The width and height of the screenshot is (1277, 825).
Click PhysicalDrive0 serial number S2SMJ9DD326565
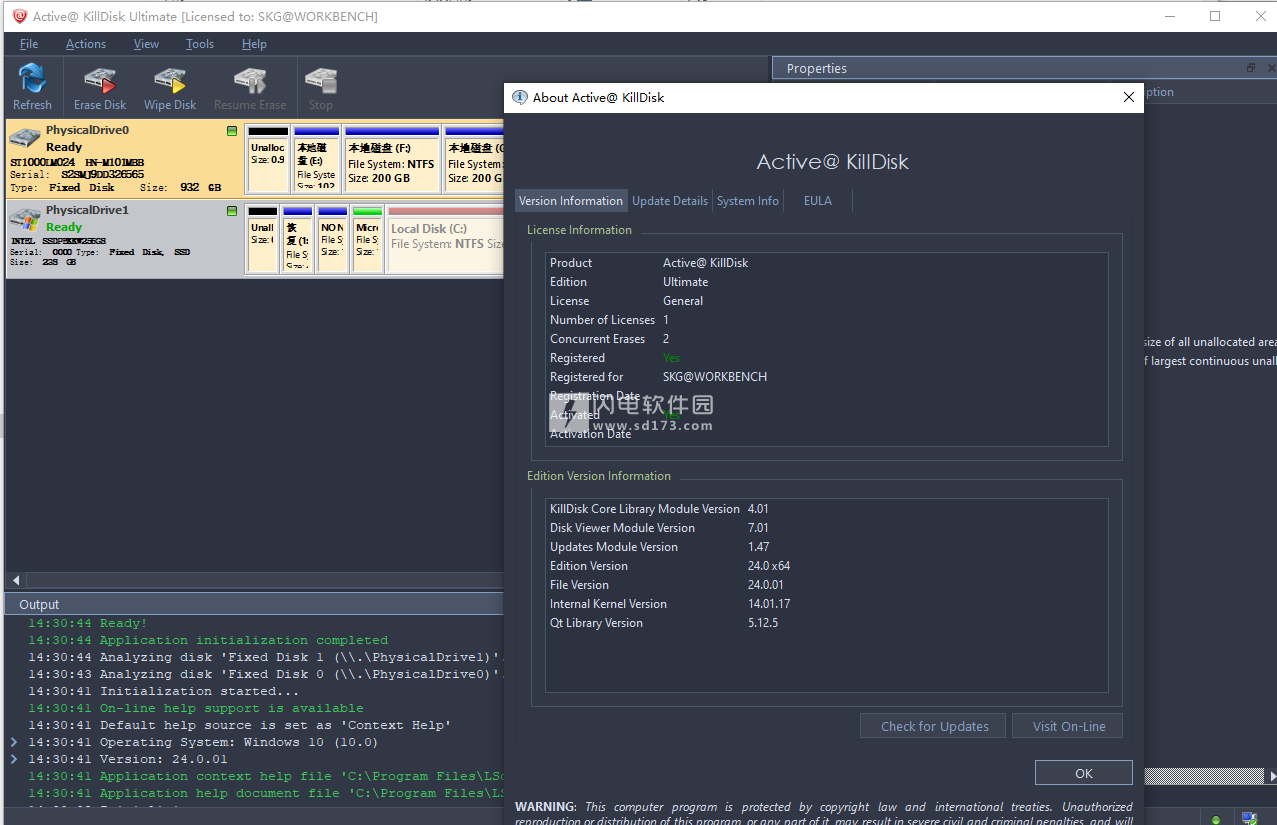[102, 175]
